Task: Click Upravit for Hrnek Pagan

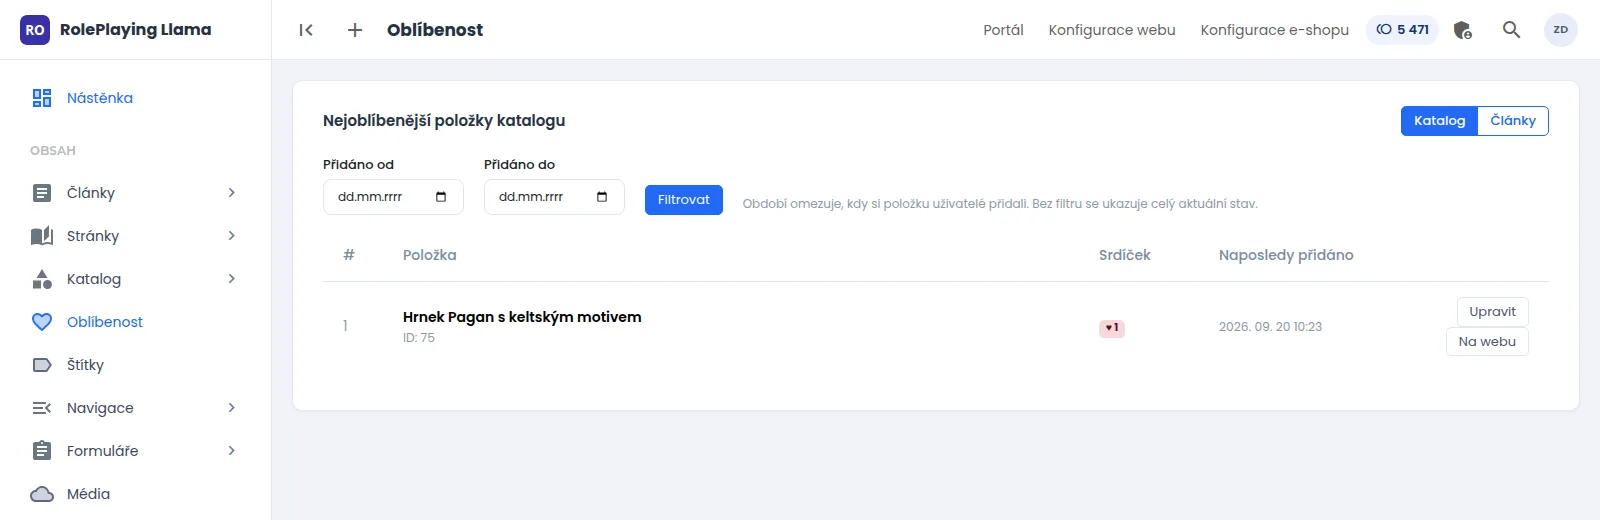Action: tap(1492, 312)
